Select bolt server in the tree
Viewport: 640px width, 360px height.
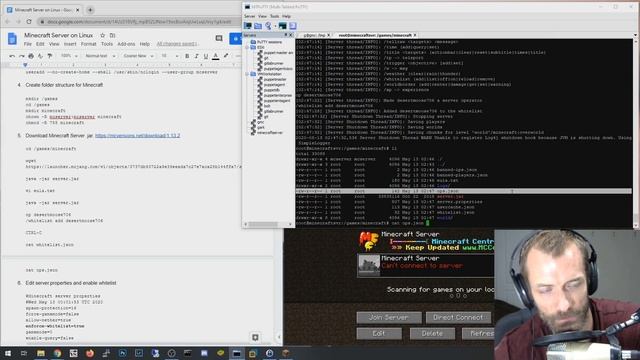[267, 106]
